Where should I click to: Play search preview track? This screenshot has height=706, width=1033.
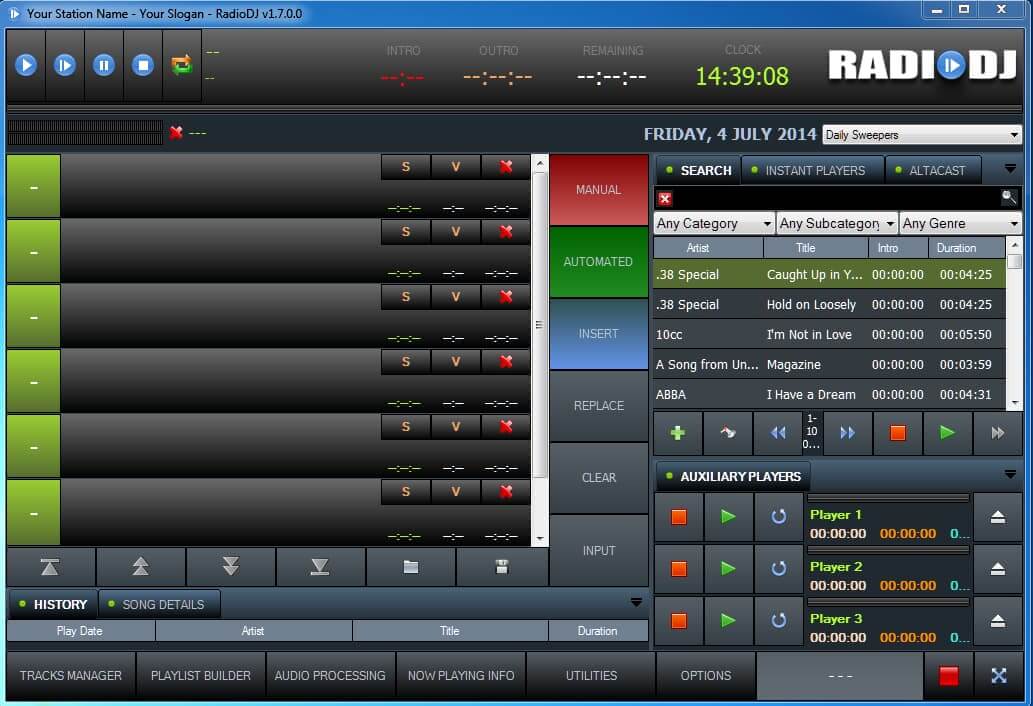(947, 433)
